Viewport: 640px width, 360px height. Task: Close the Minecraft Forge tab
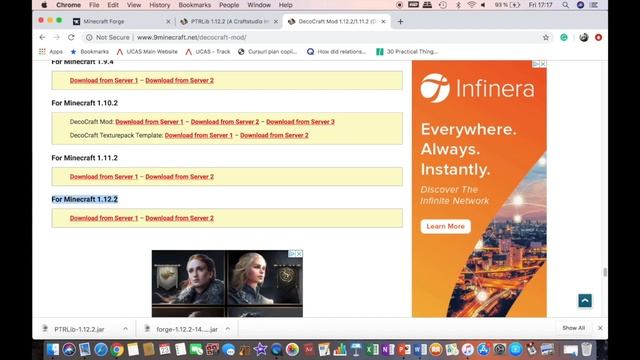click(168, 22)
